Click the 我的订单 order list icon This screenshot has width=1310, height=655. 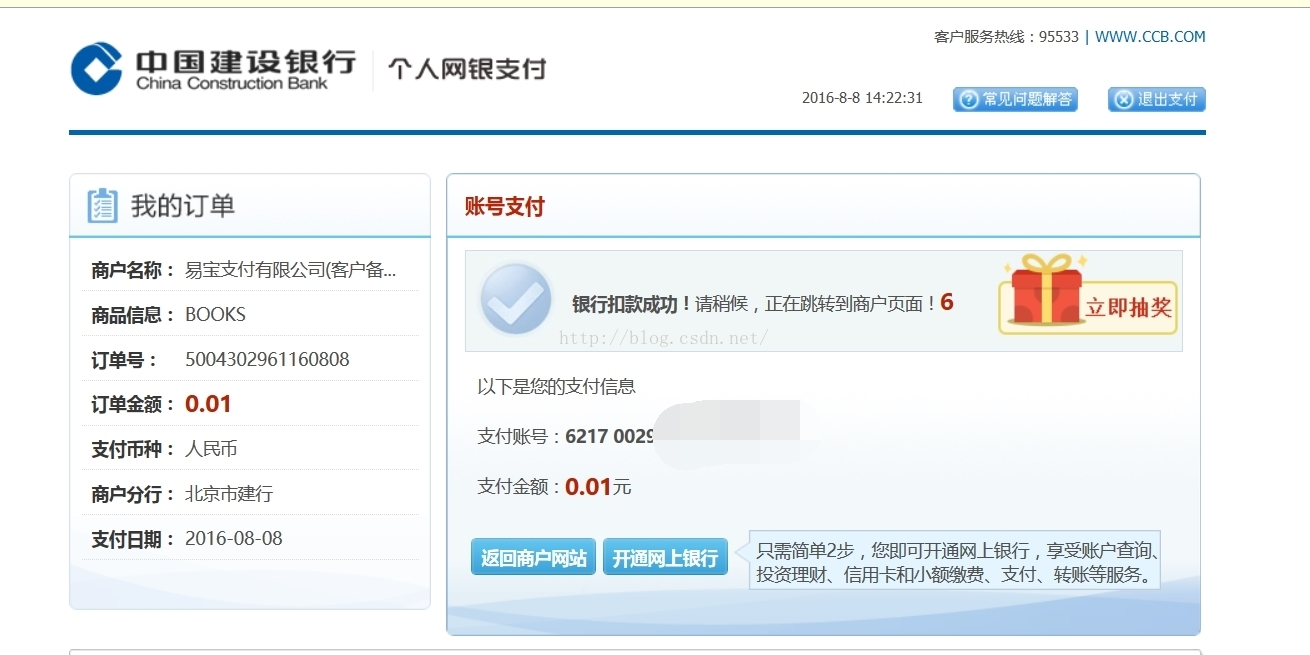[102, 205]
